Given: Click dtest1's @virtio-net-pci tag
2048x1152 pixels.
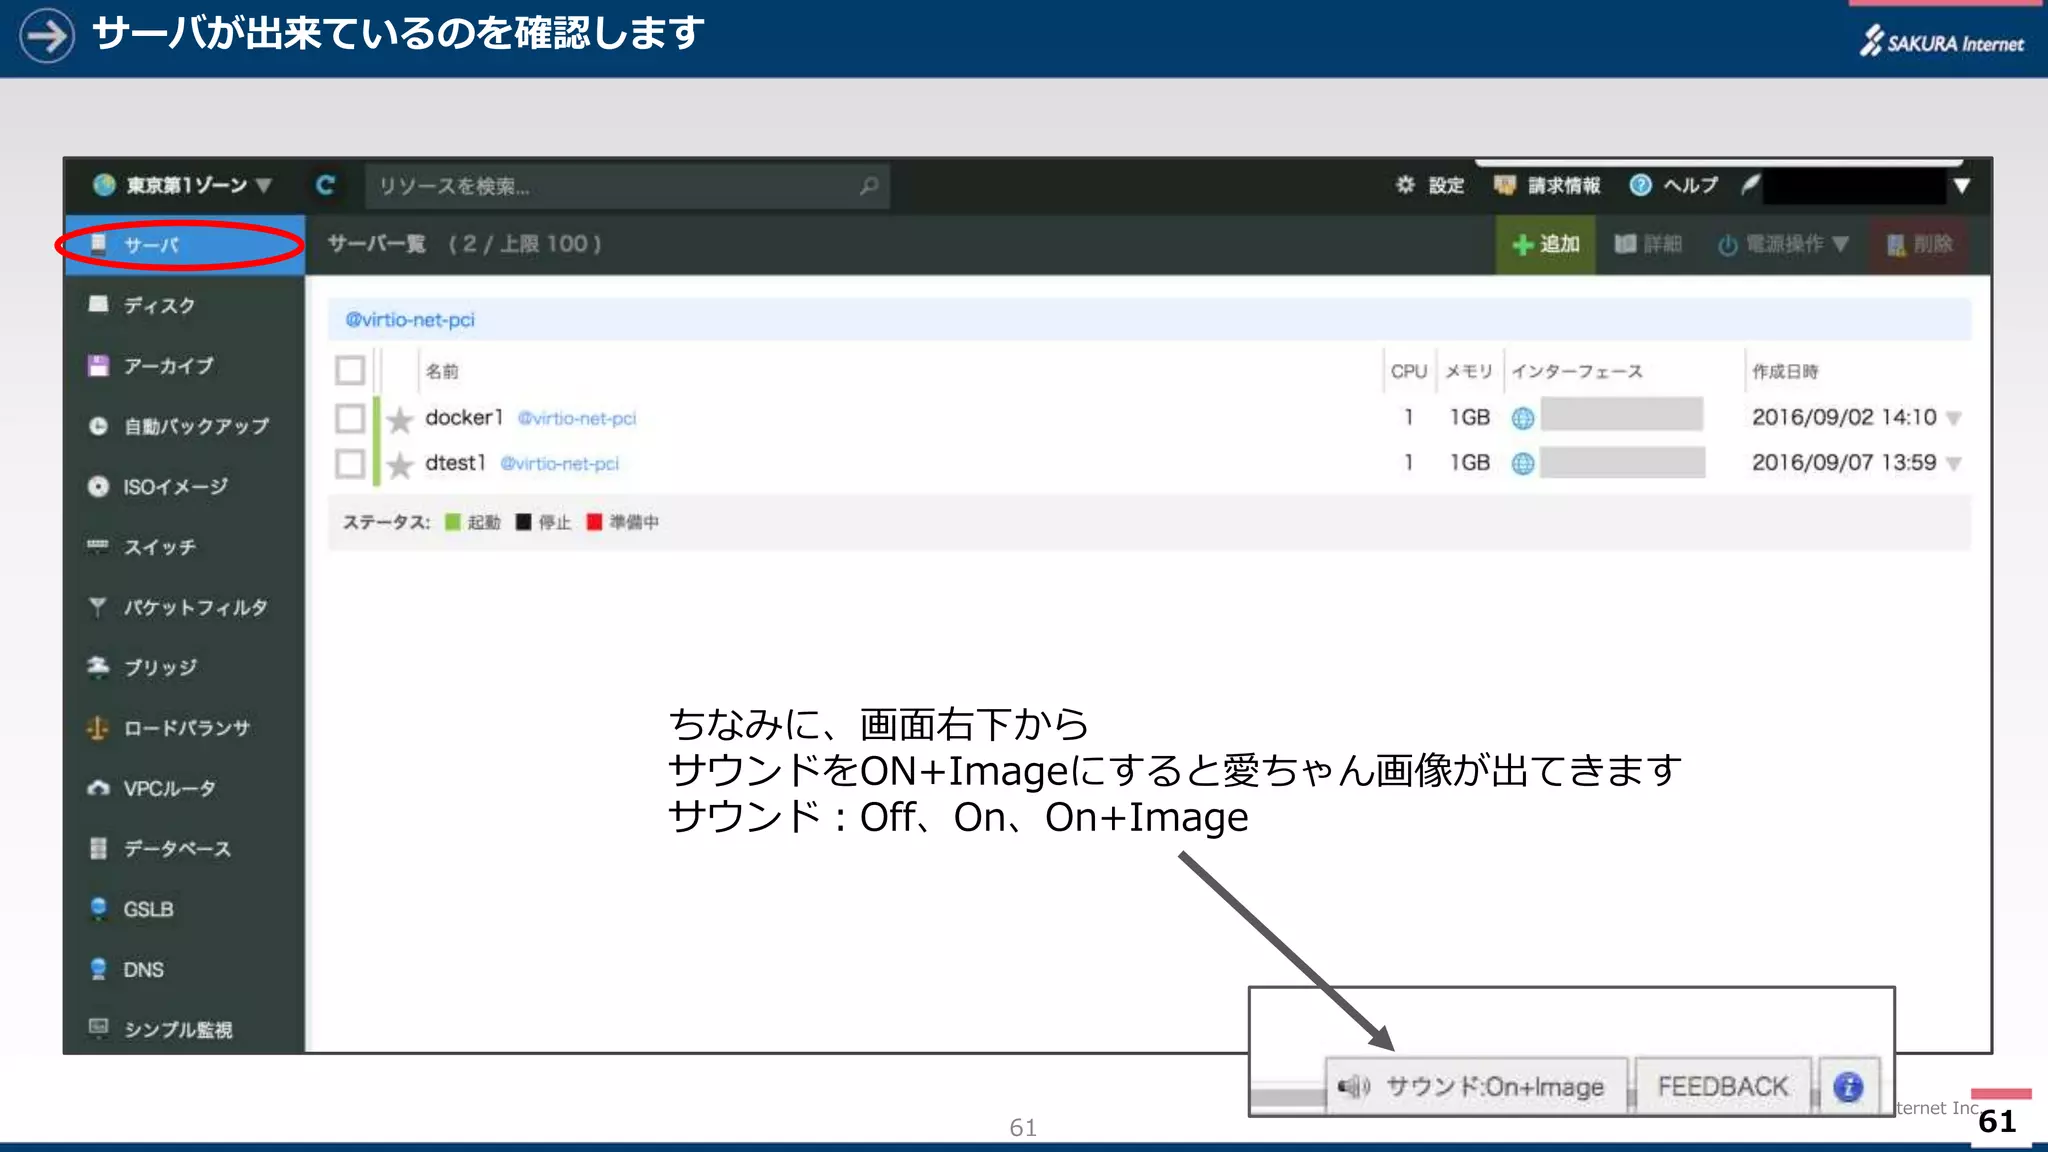Looking at the screenshot, I should pos(559,463).
